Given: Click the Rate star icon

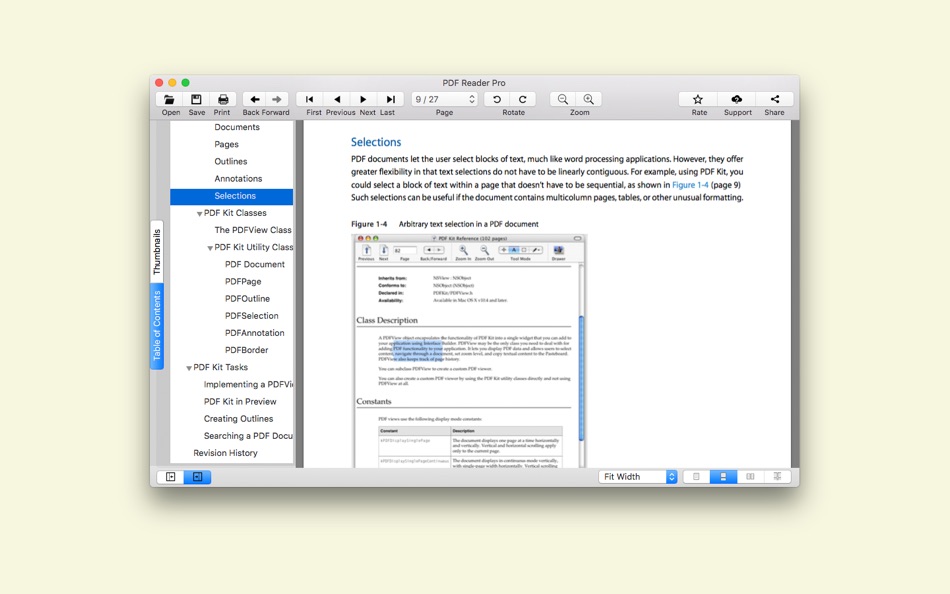Looking at the screenshot, I should [x=698, y=99].
